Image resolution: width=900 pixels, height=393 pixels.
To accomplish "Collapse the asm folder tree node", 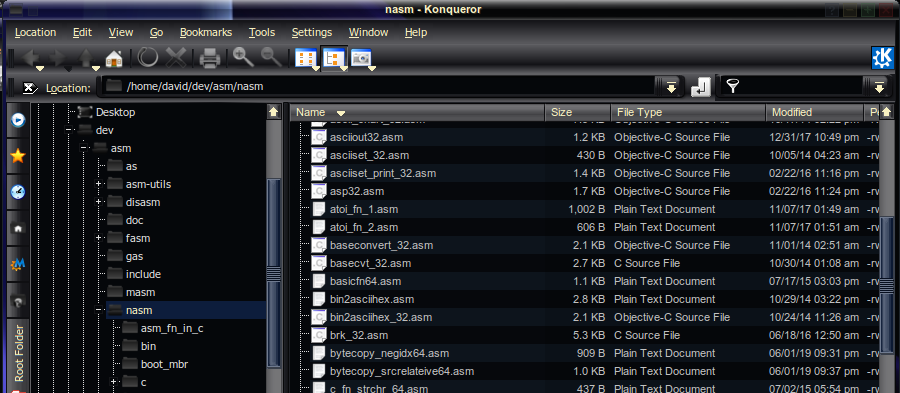I will click(84, 148).
